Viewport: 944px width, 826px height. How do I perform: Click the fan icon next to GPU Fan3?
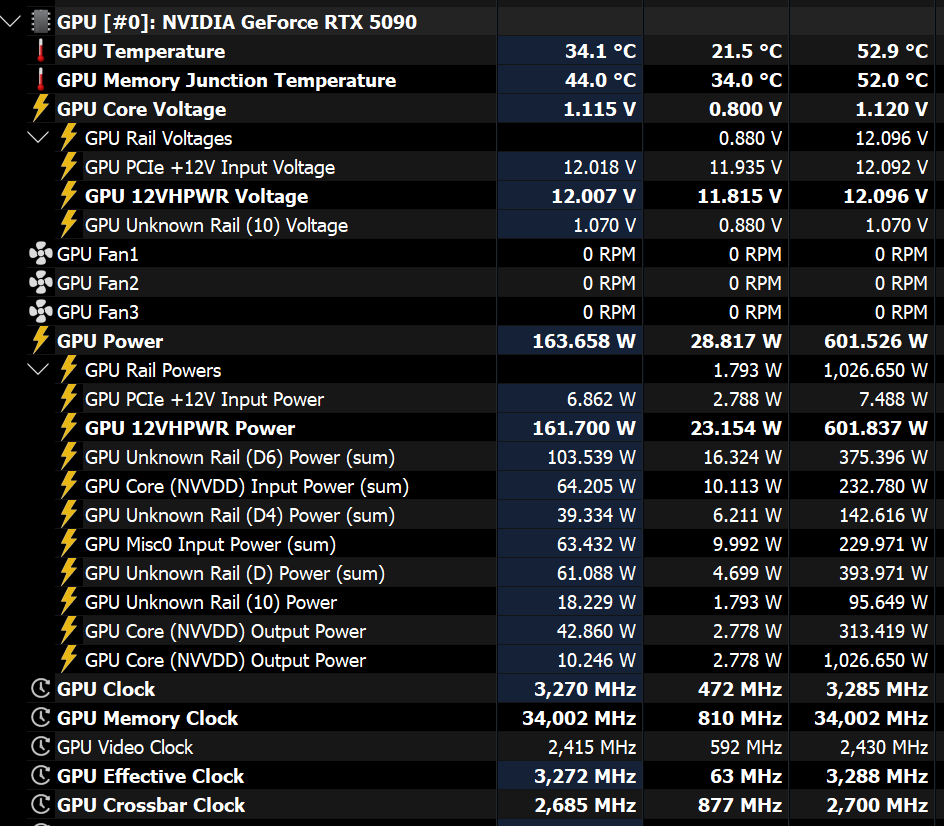coord(40,312)
